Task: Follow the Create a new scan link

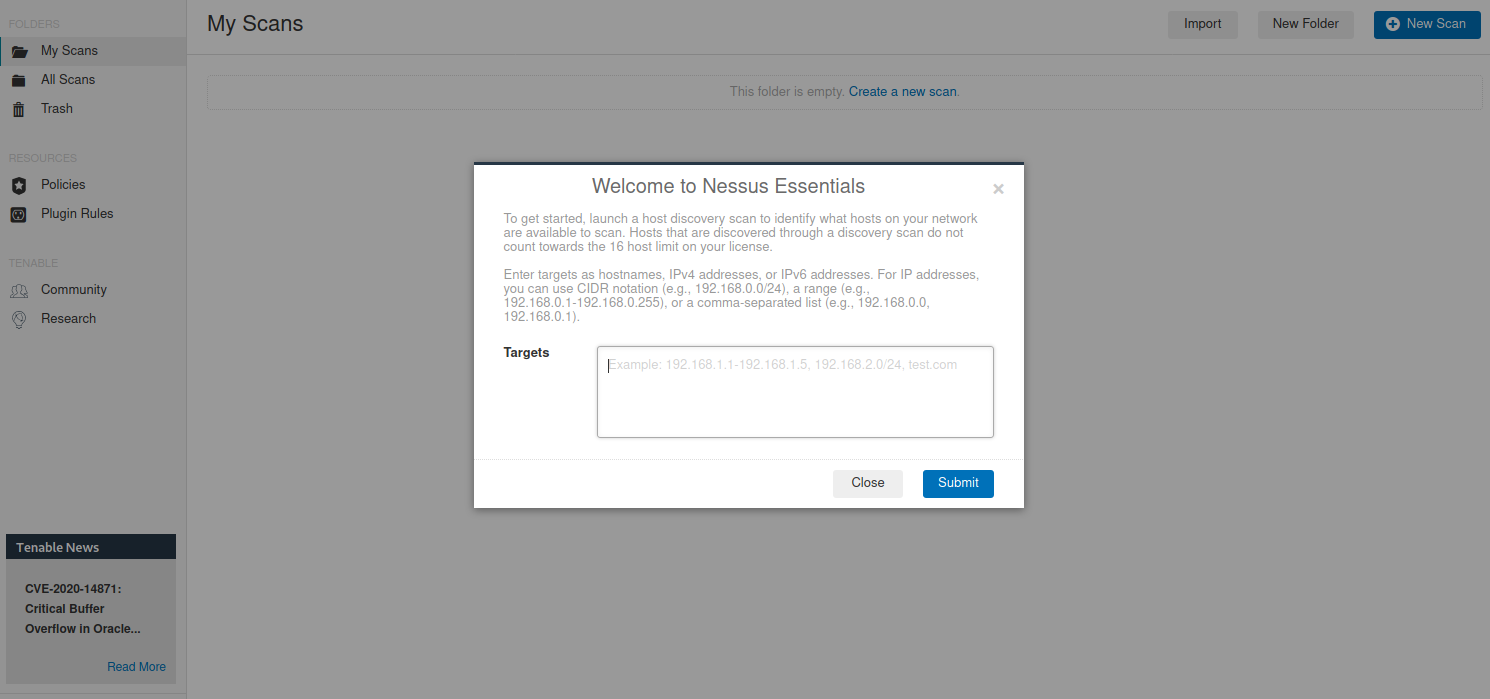Action: pyautogui.click(x=902, y=92)
